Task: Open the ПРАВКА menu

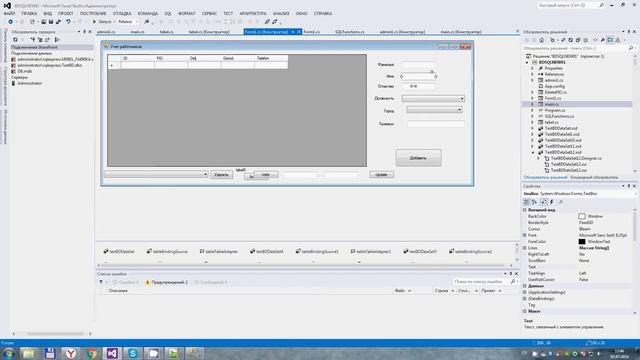Action: tap(29, 13)
